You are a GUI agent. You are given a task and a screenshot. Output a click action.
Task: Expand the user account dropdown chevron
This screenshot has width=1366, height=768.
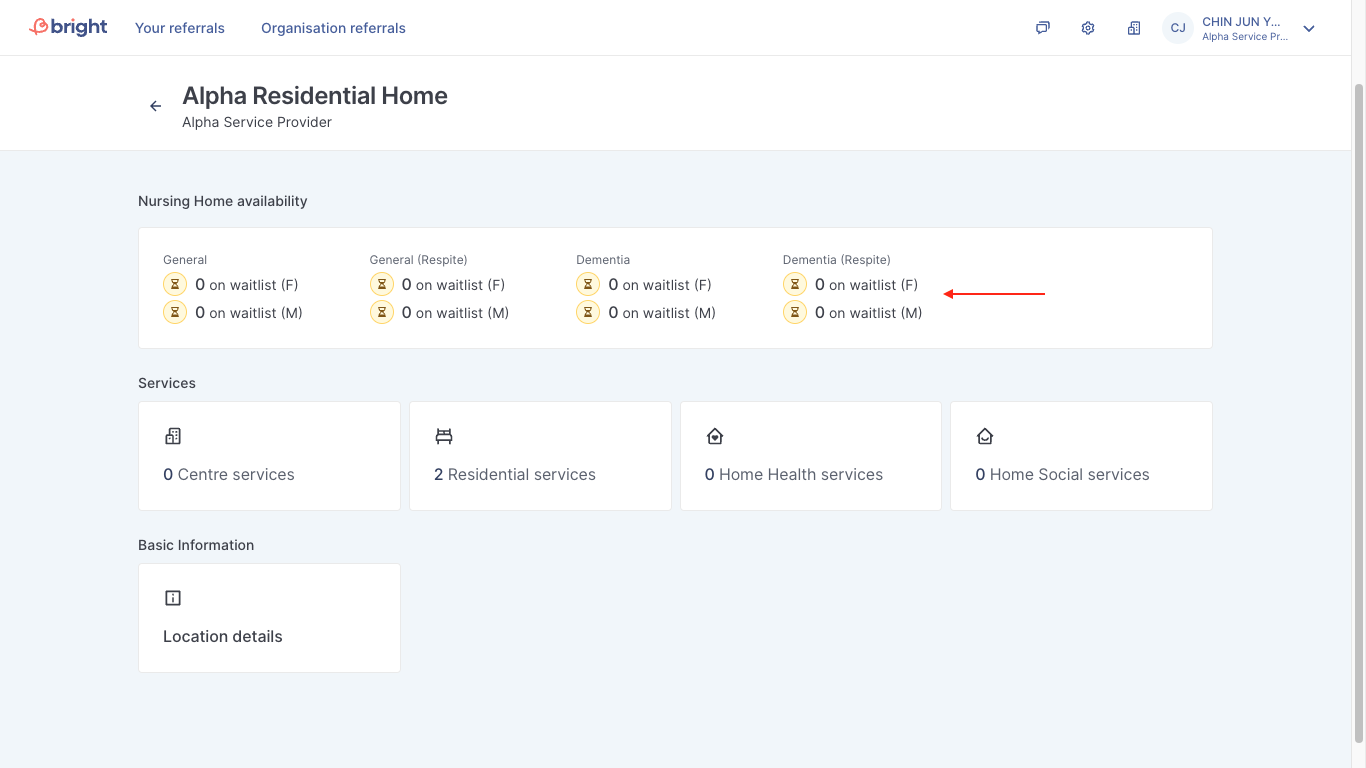(x=1309, y=28)
